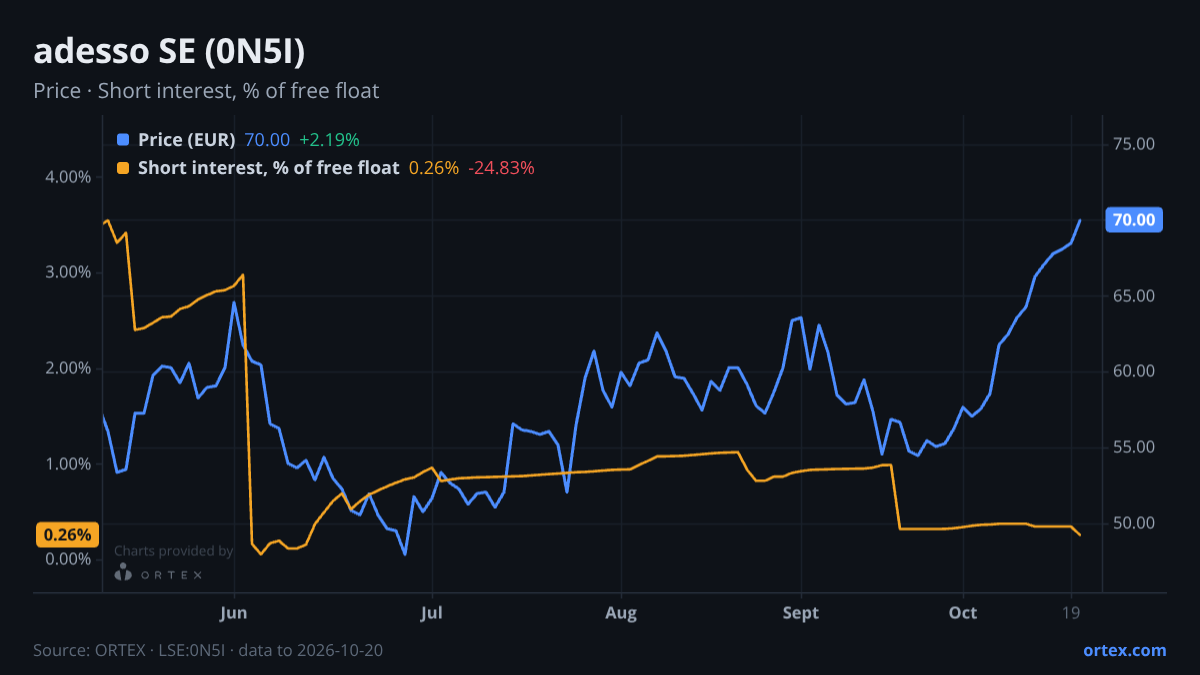Screen dimensions: 1200x675
Task: Select the -24.83% short interest change value
Action: click(501, 168)
